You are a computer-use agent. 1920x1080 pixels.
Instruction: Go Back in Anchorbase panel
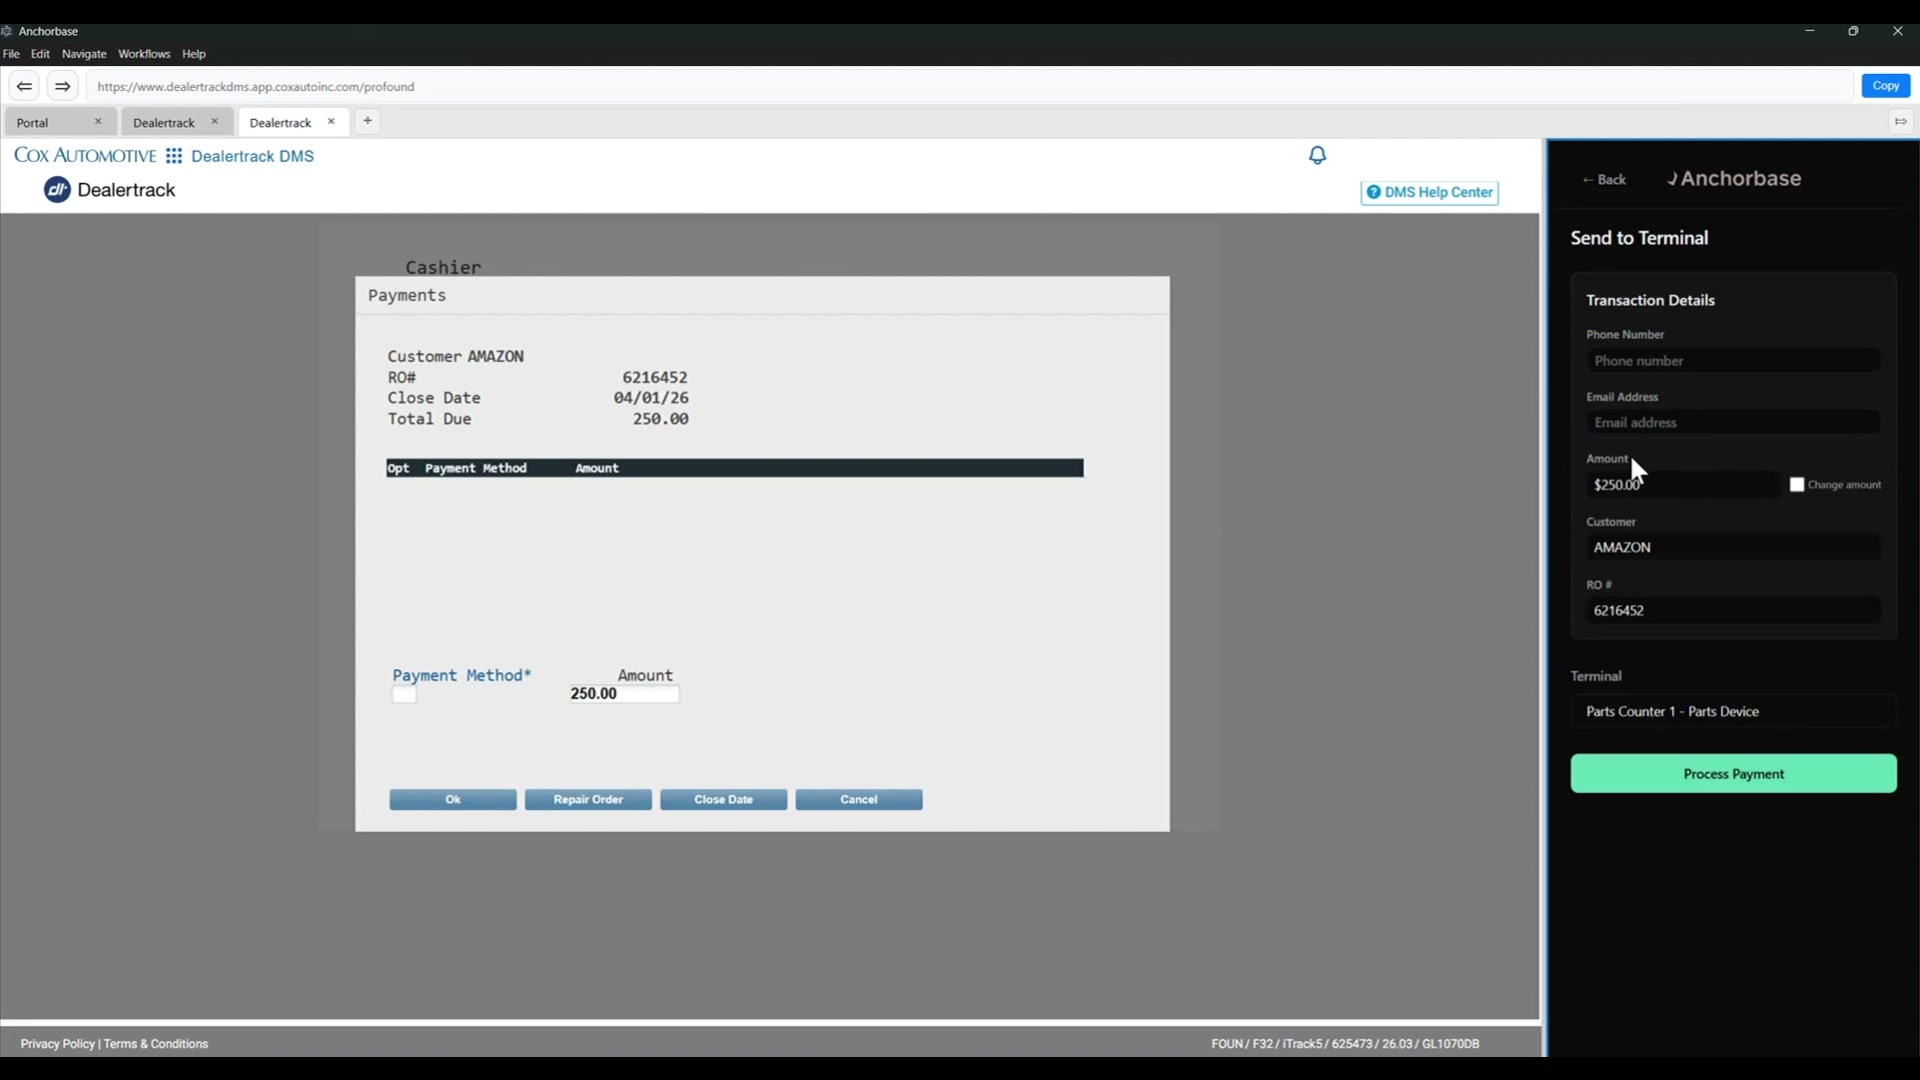click(1604, 180)
